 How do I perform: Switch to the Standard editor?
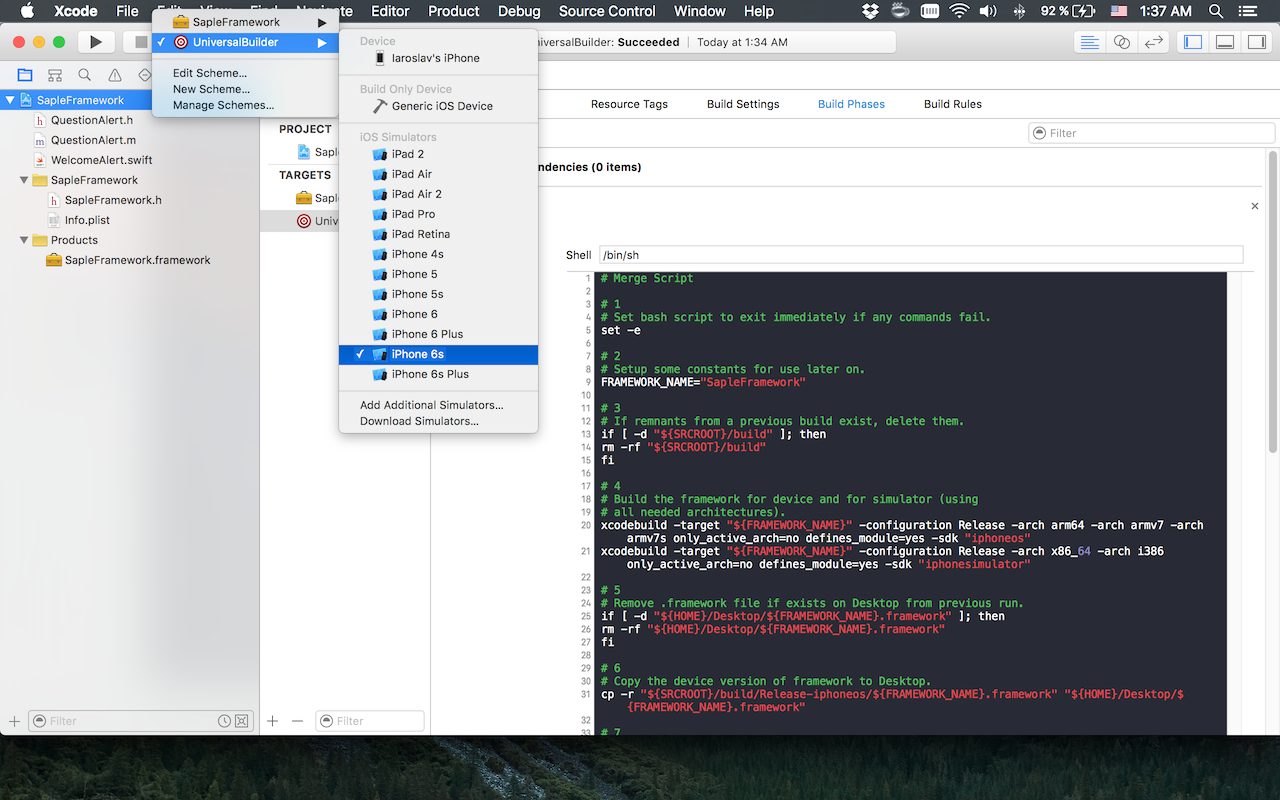coord(1089,42)
